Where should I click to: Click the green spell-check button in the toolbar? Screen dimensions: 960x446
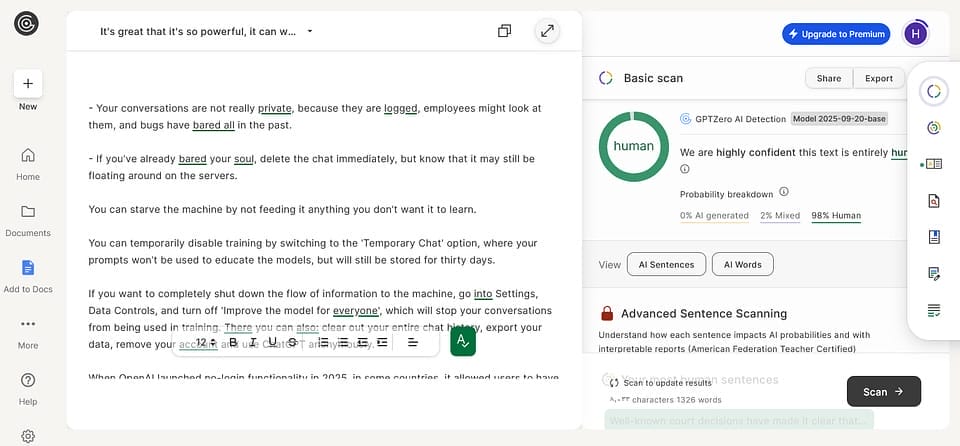pyautogui.click(x=462, y=342)
